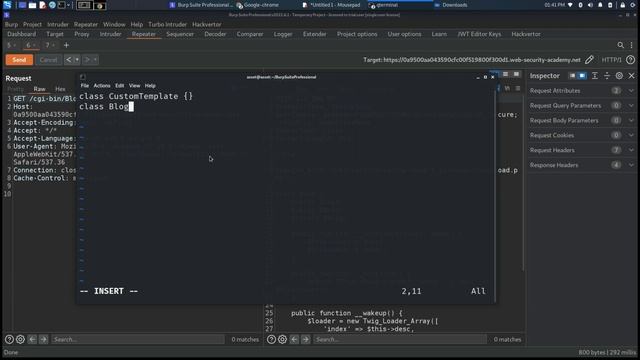Click request search previous match arrow
The width and height of the screenshot is (640, 360).
pos(32,339)
